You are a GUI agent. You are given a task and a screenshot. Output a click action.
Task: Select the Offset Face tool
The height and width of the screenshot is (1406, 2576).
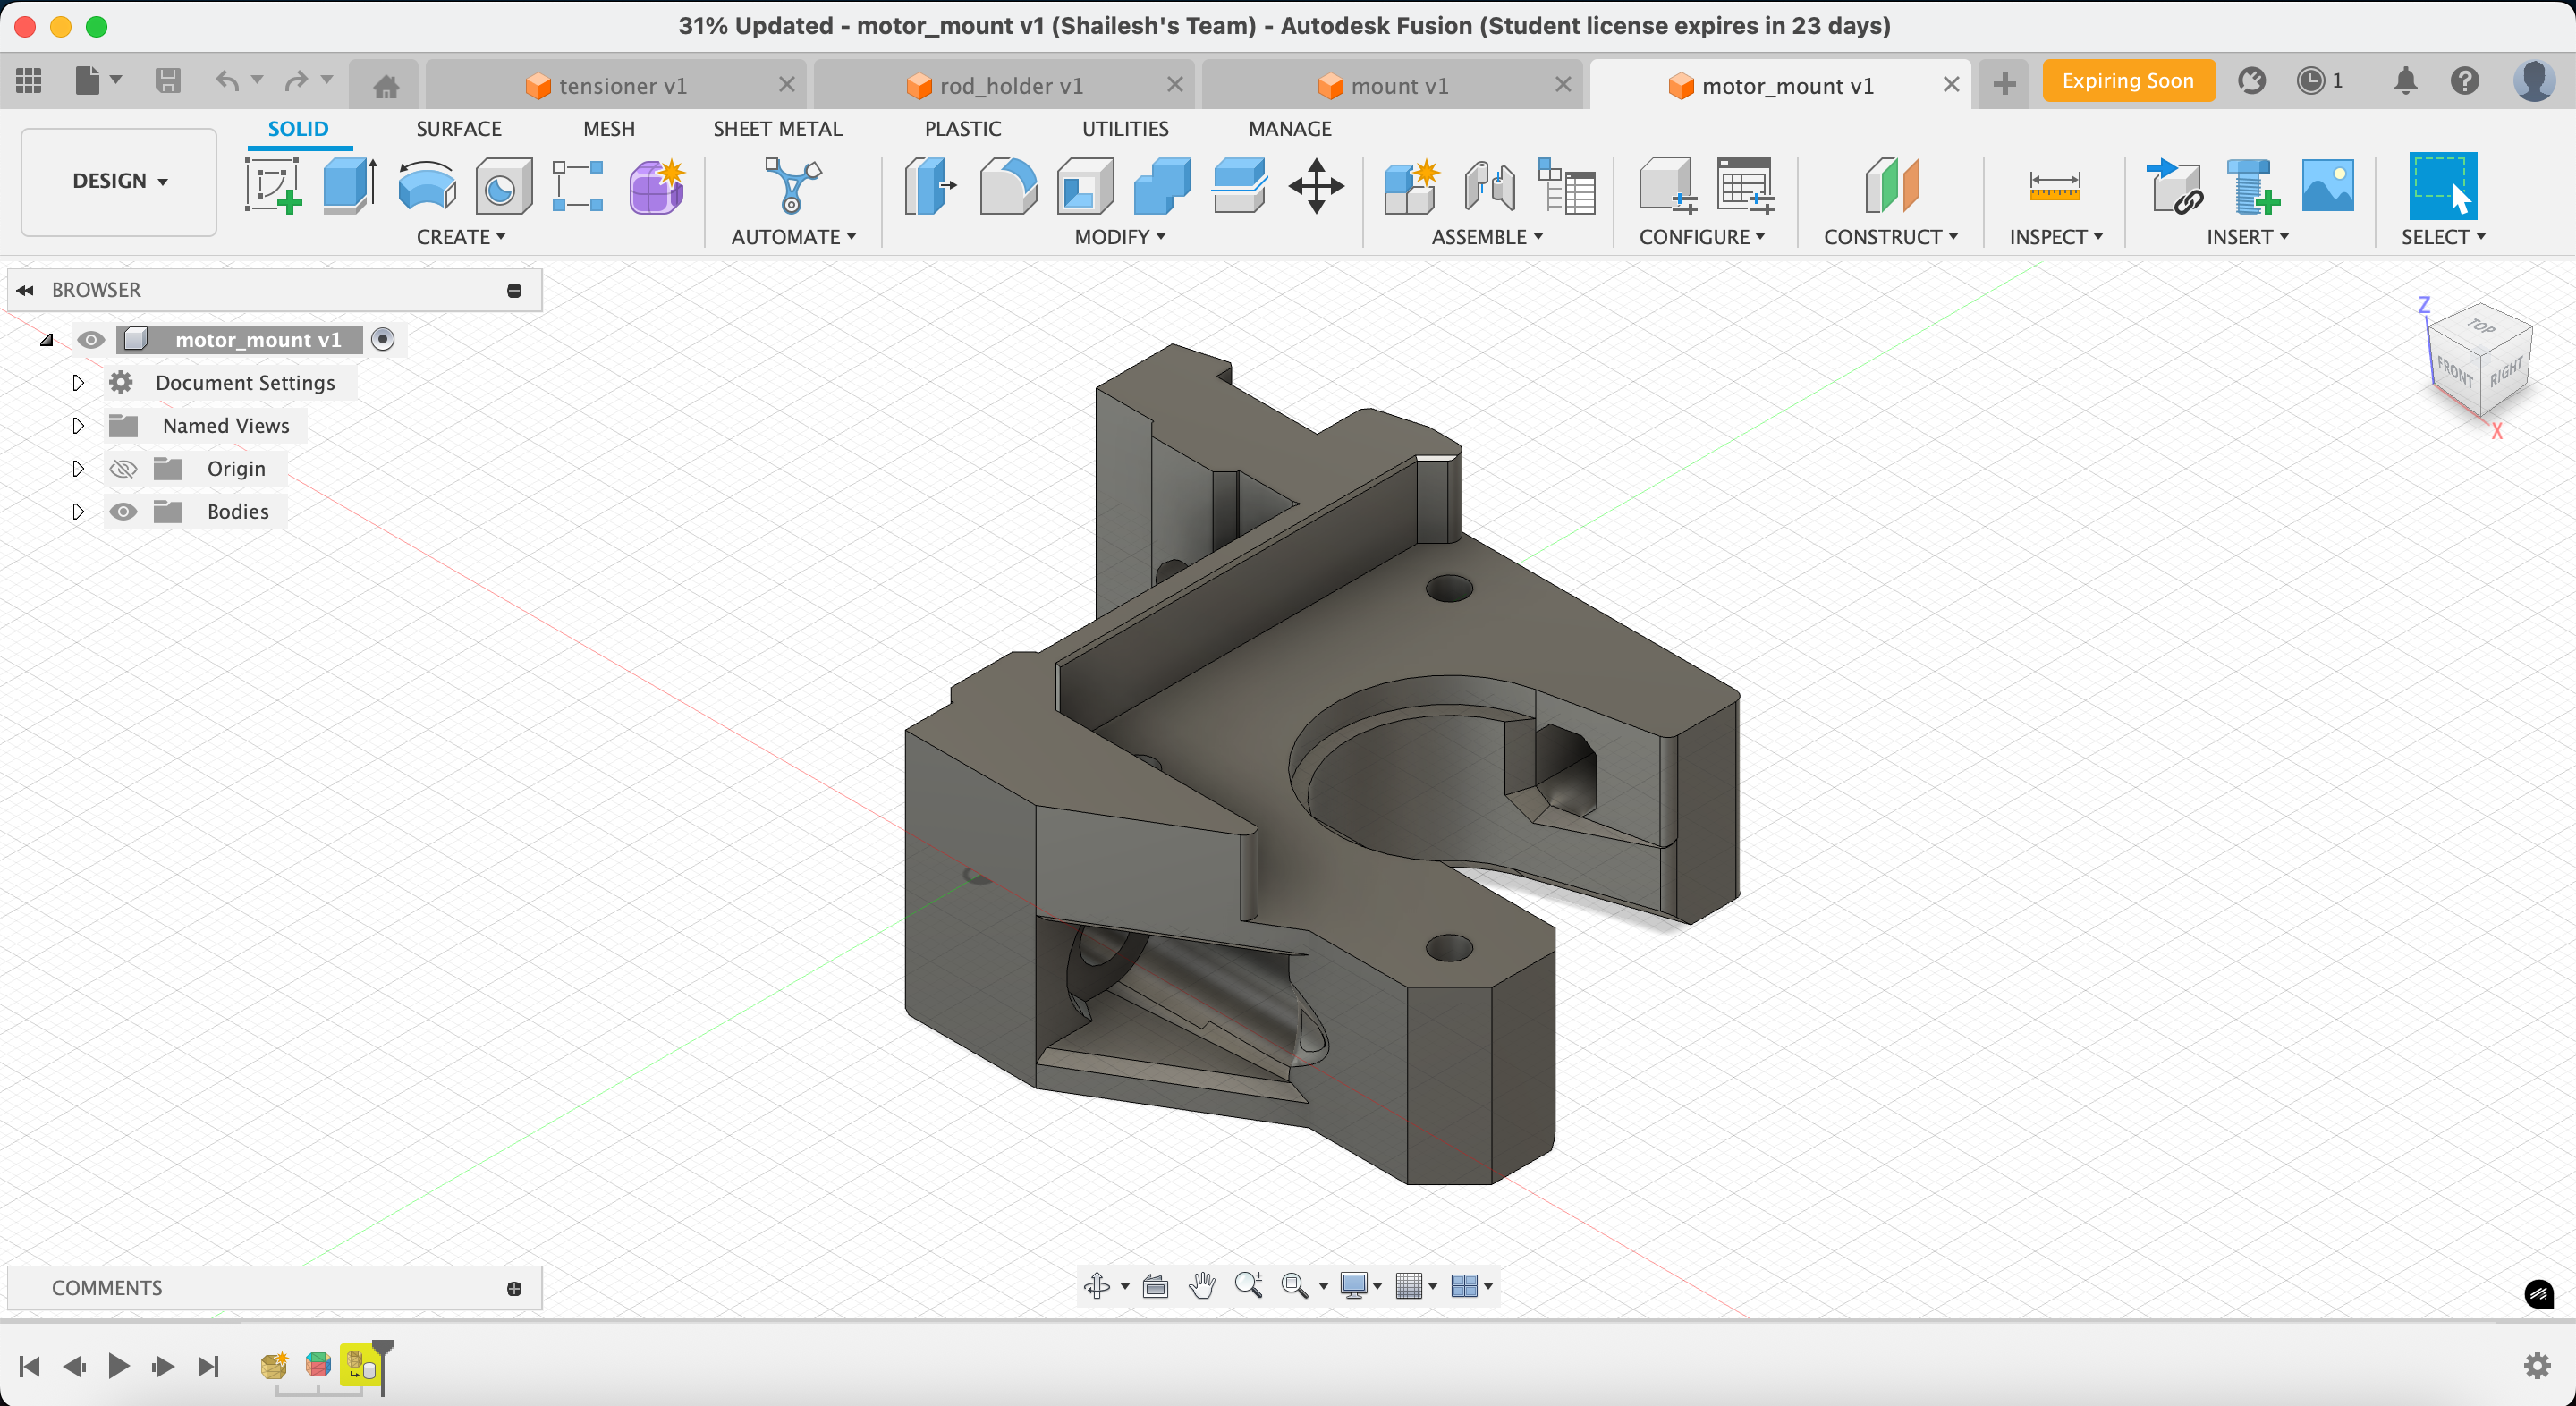pyautogui.click(x=1239, y=185)
